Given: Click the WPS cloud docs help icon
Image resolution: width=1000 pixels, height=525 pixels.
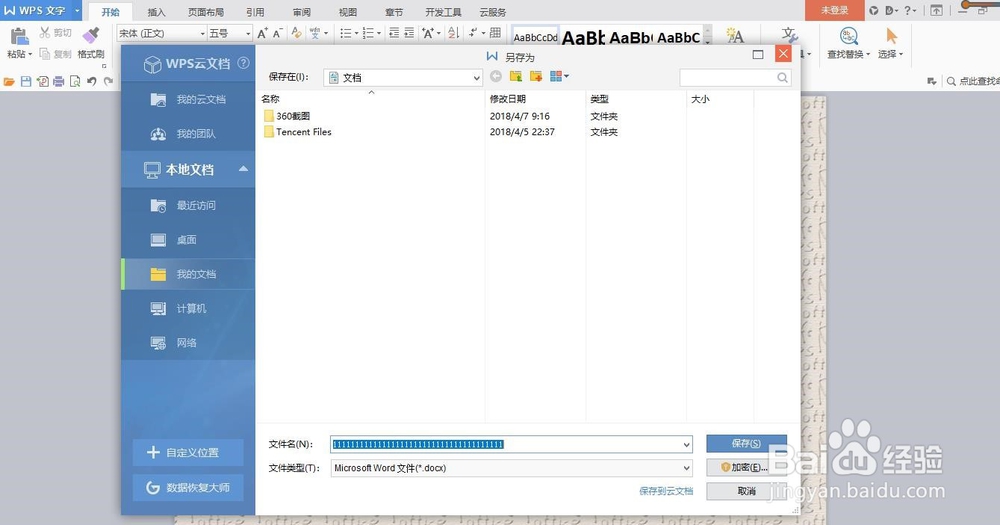Looking at the screenshot, I should 243,63.
